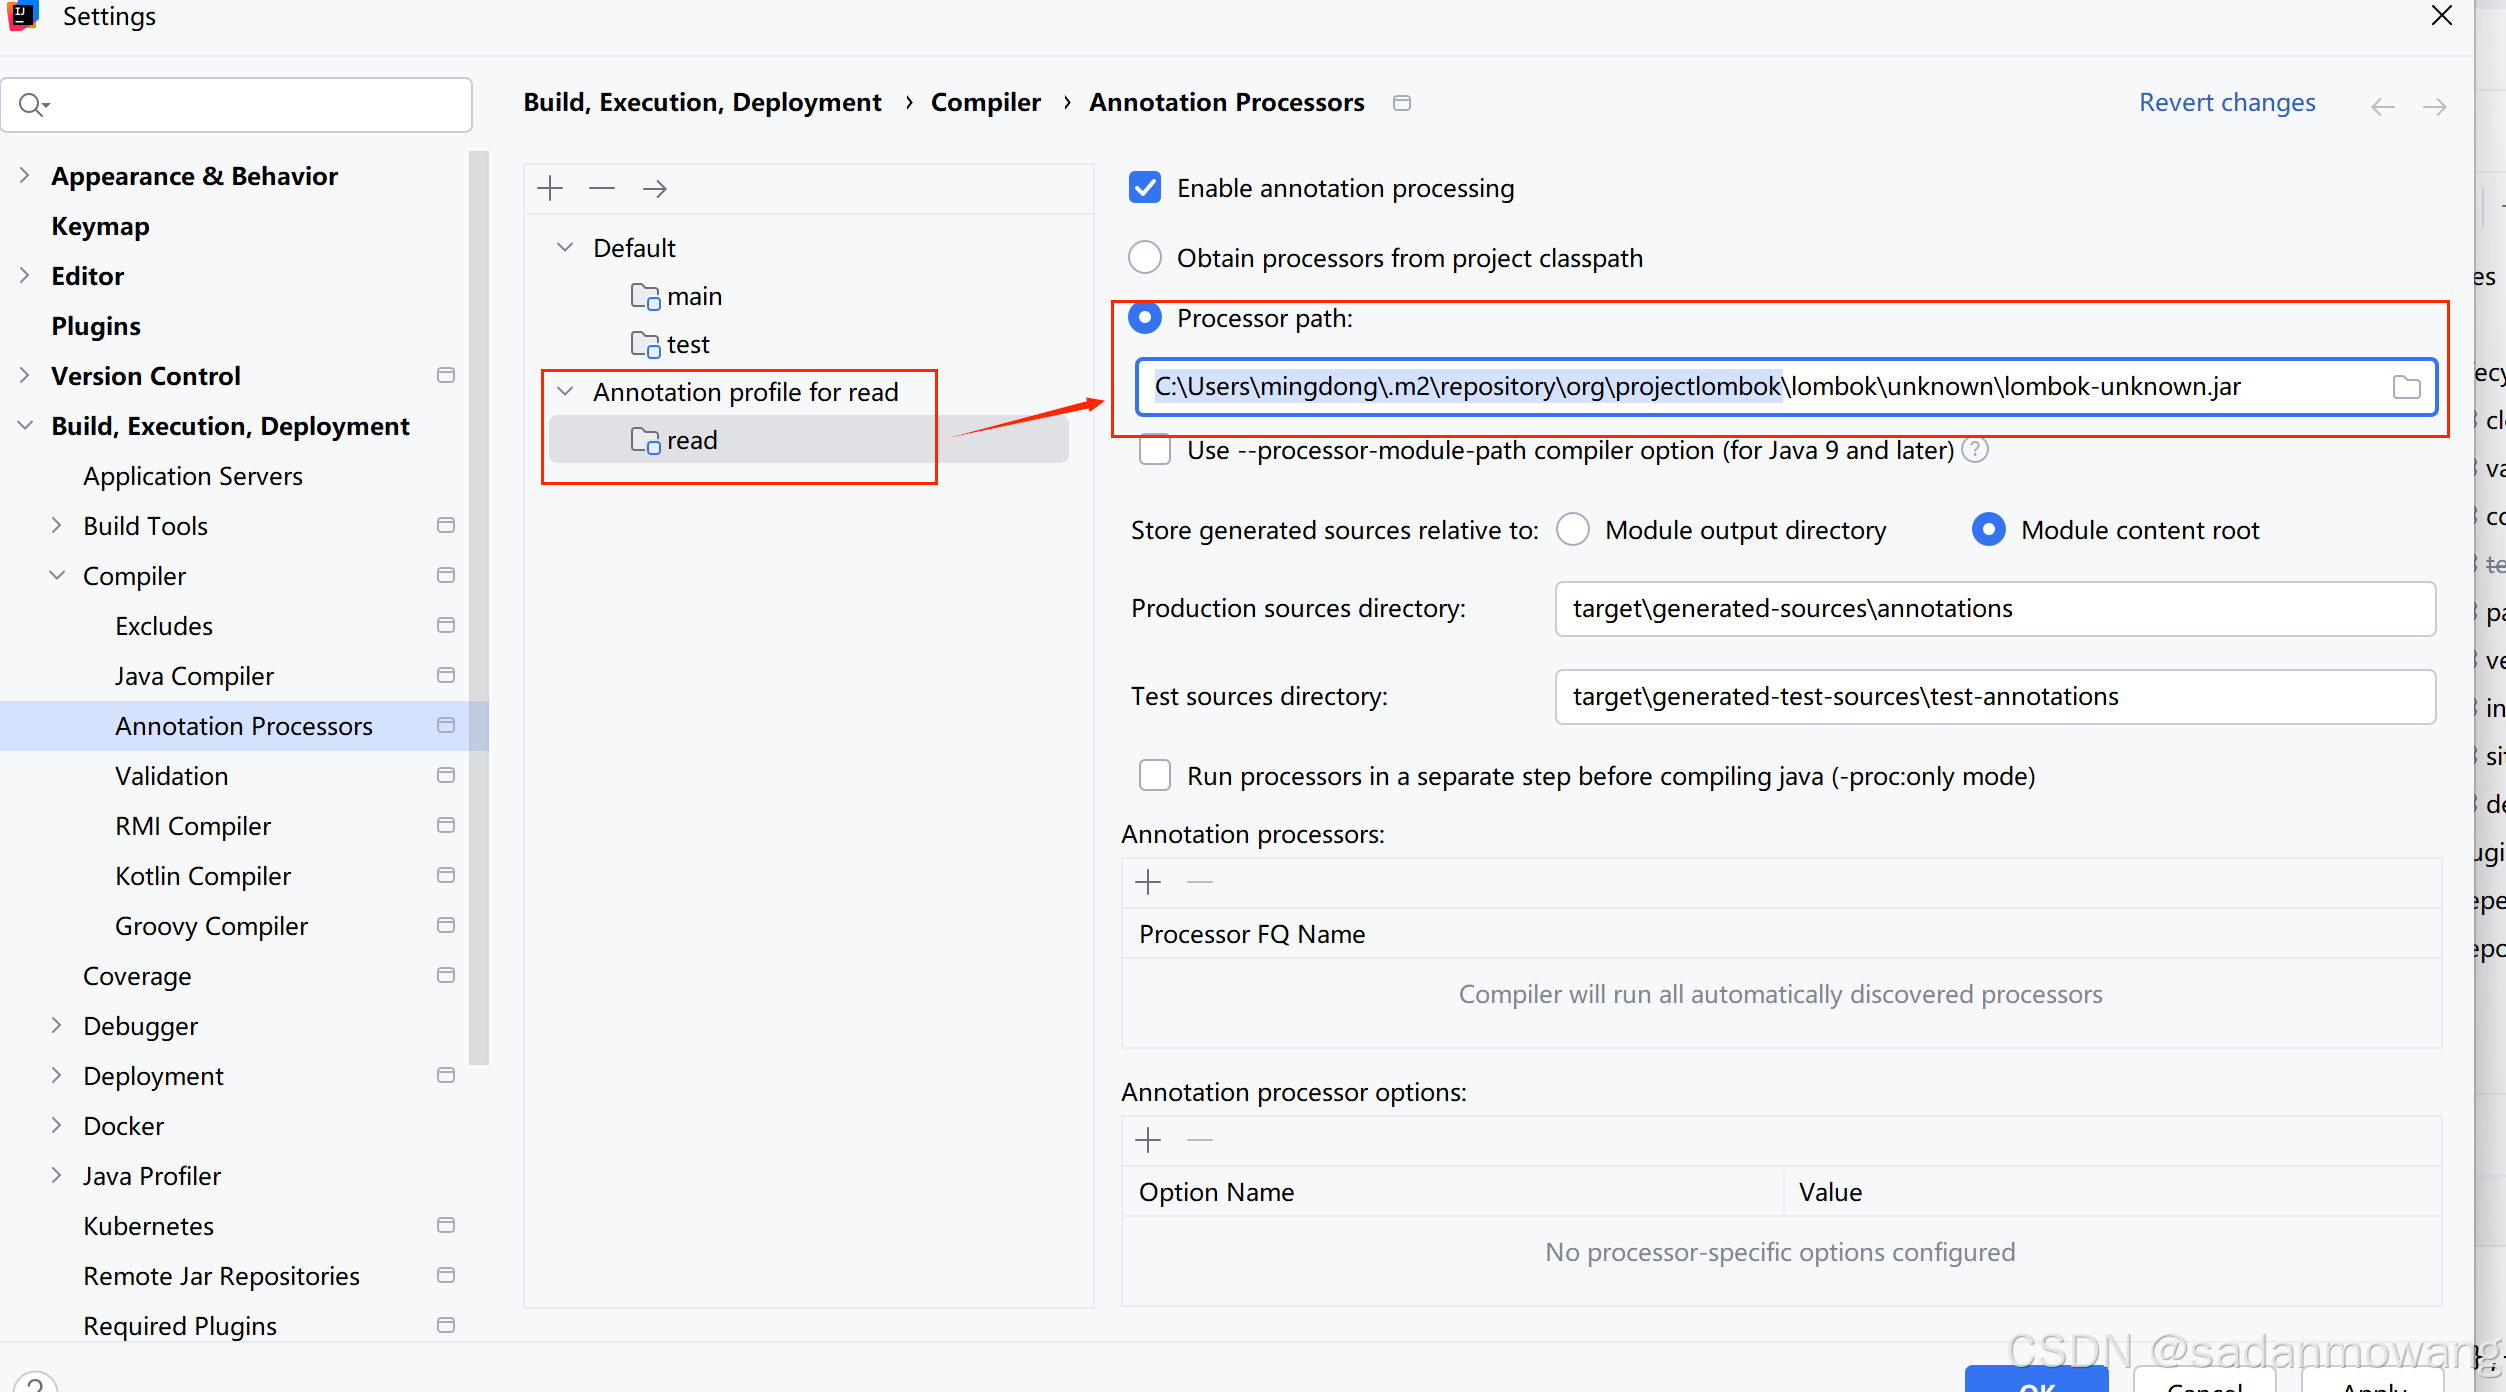Add annotation processor option plus icon
Image resolution: width=2506 pixels, height=1392 pixels.
(x=1148, y=1140)
